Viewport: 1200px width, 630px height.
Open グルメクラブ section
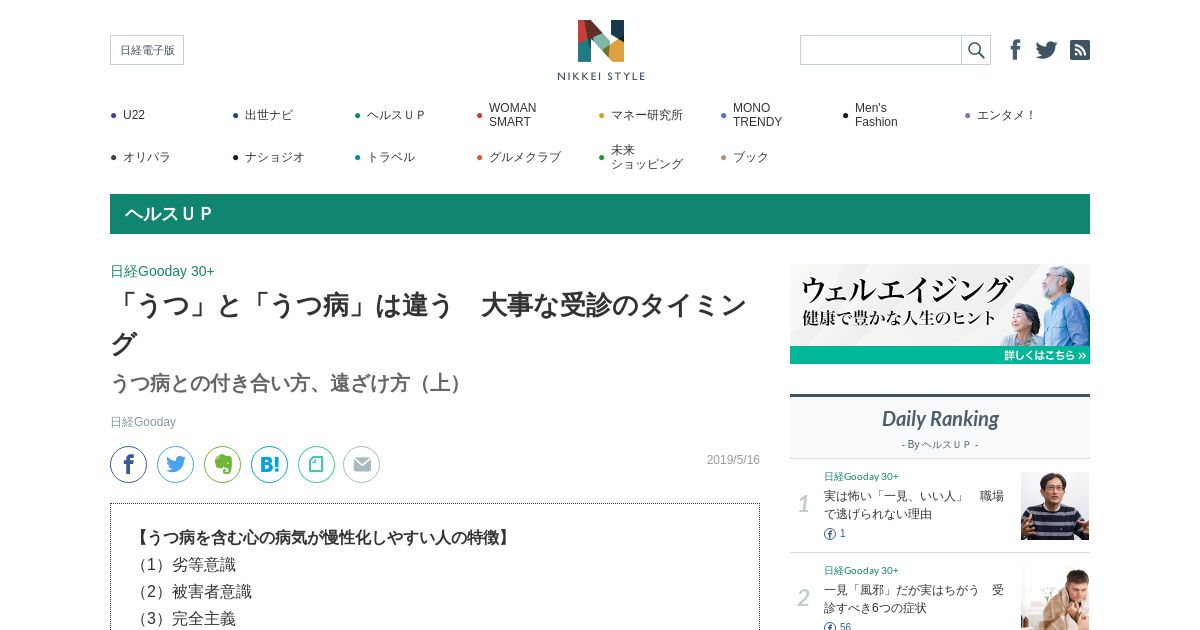(x=524, y=157)
